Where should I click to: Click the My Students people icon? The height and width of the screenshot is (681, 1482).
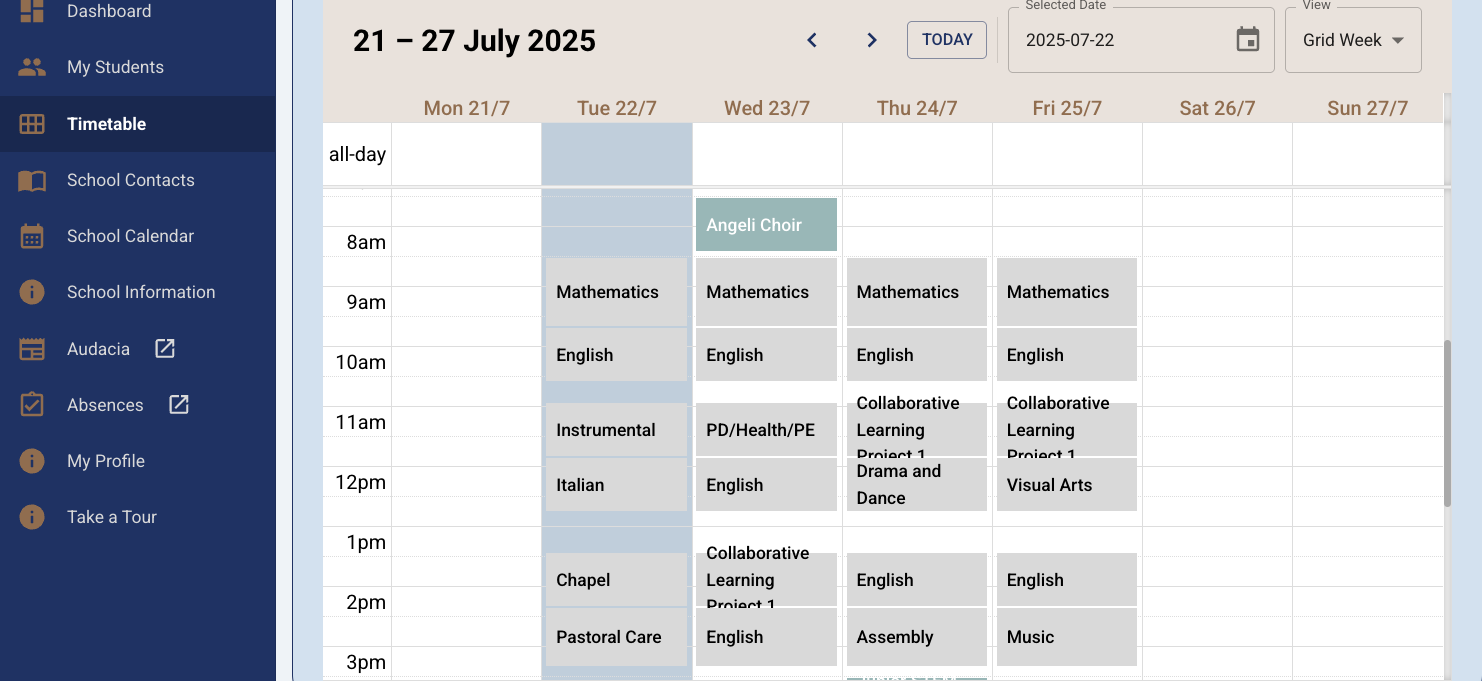pyautogui.click(x=32, y=67)
